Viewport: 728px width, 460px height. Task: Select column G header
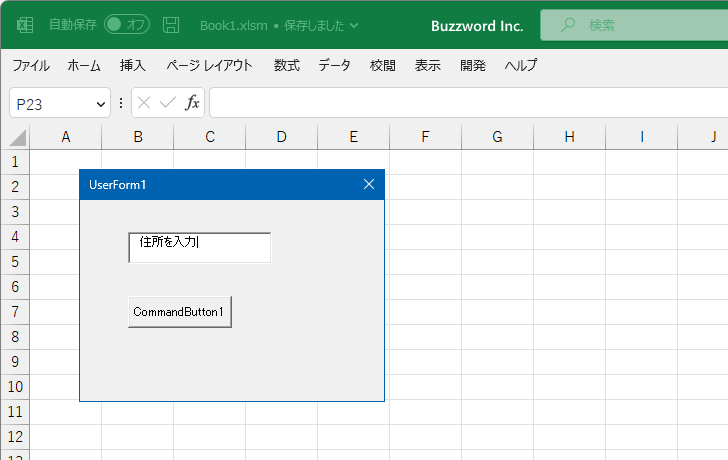497,137
